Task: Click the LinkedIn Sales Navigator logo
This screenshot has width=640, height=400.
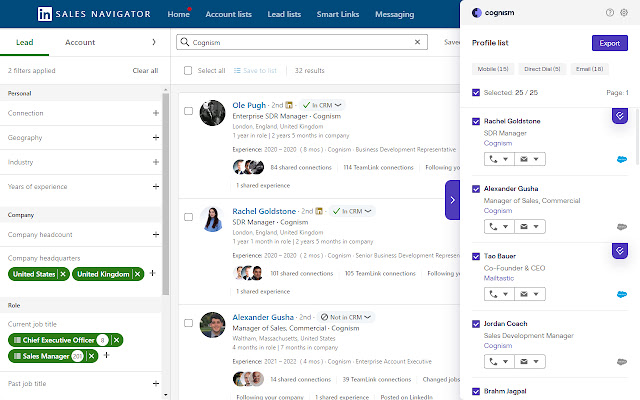Action: (x=94, y=14)
